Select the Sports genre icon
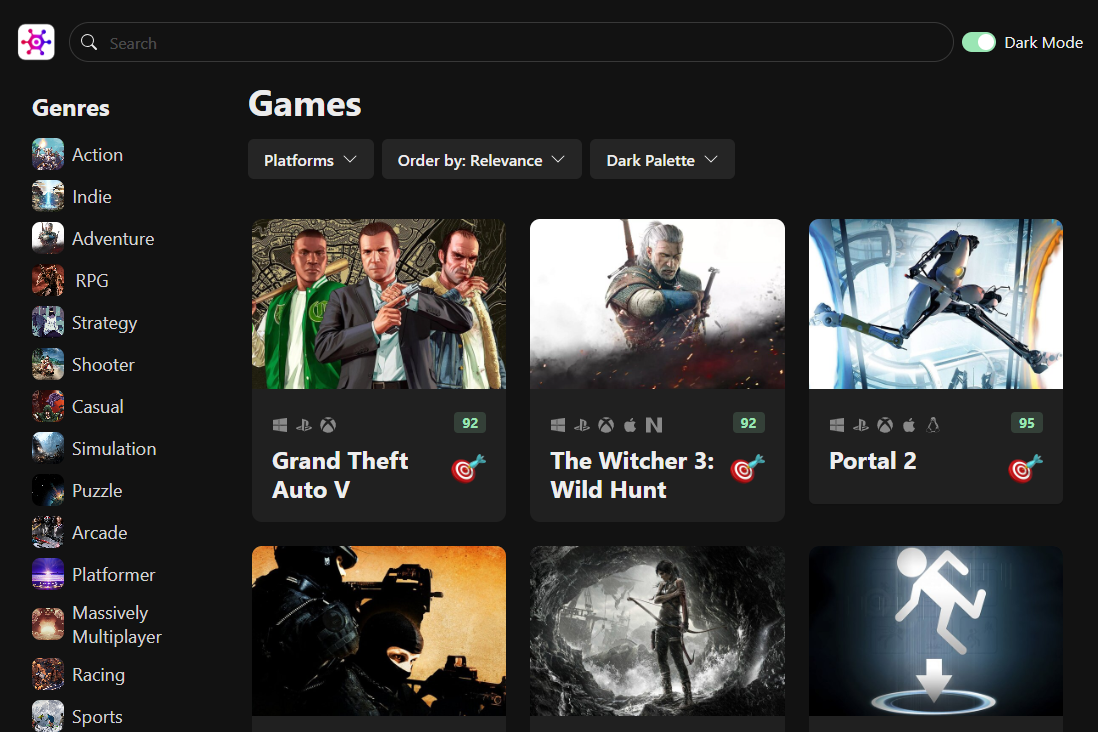This screenshot has width=1098, height=732. [48, 716]
